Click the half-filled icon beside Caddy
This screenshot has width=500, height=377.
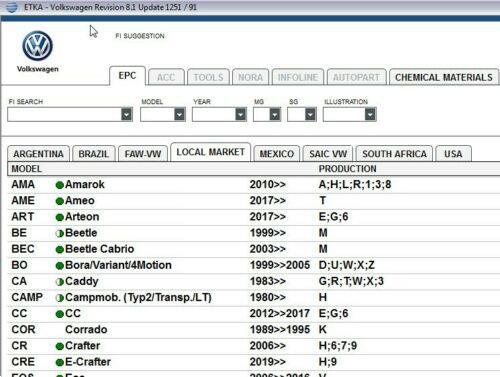[60, 282]
